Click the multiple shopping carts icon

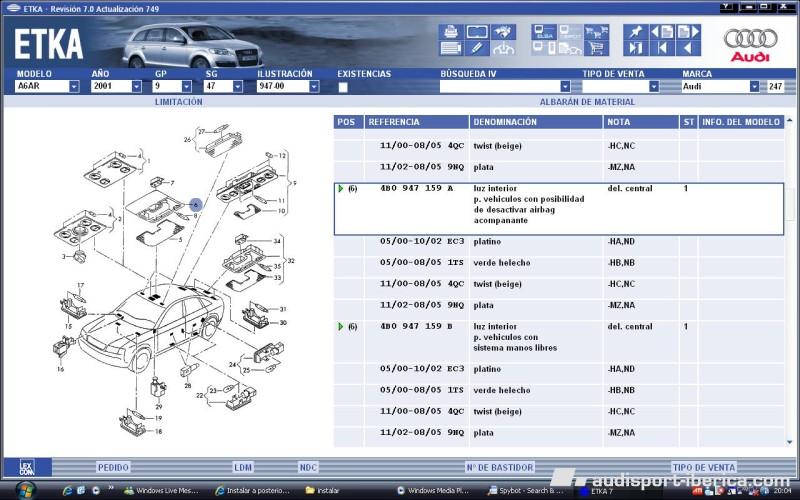(596, 32)
